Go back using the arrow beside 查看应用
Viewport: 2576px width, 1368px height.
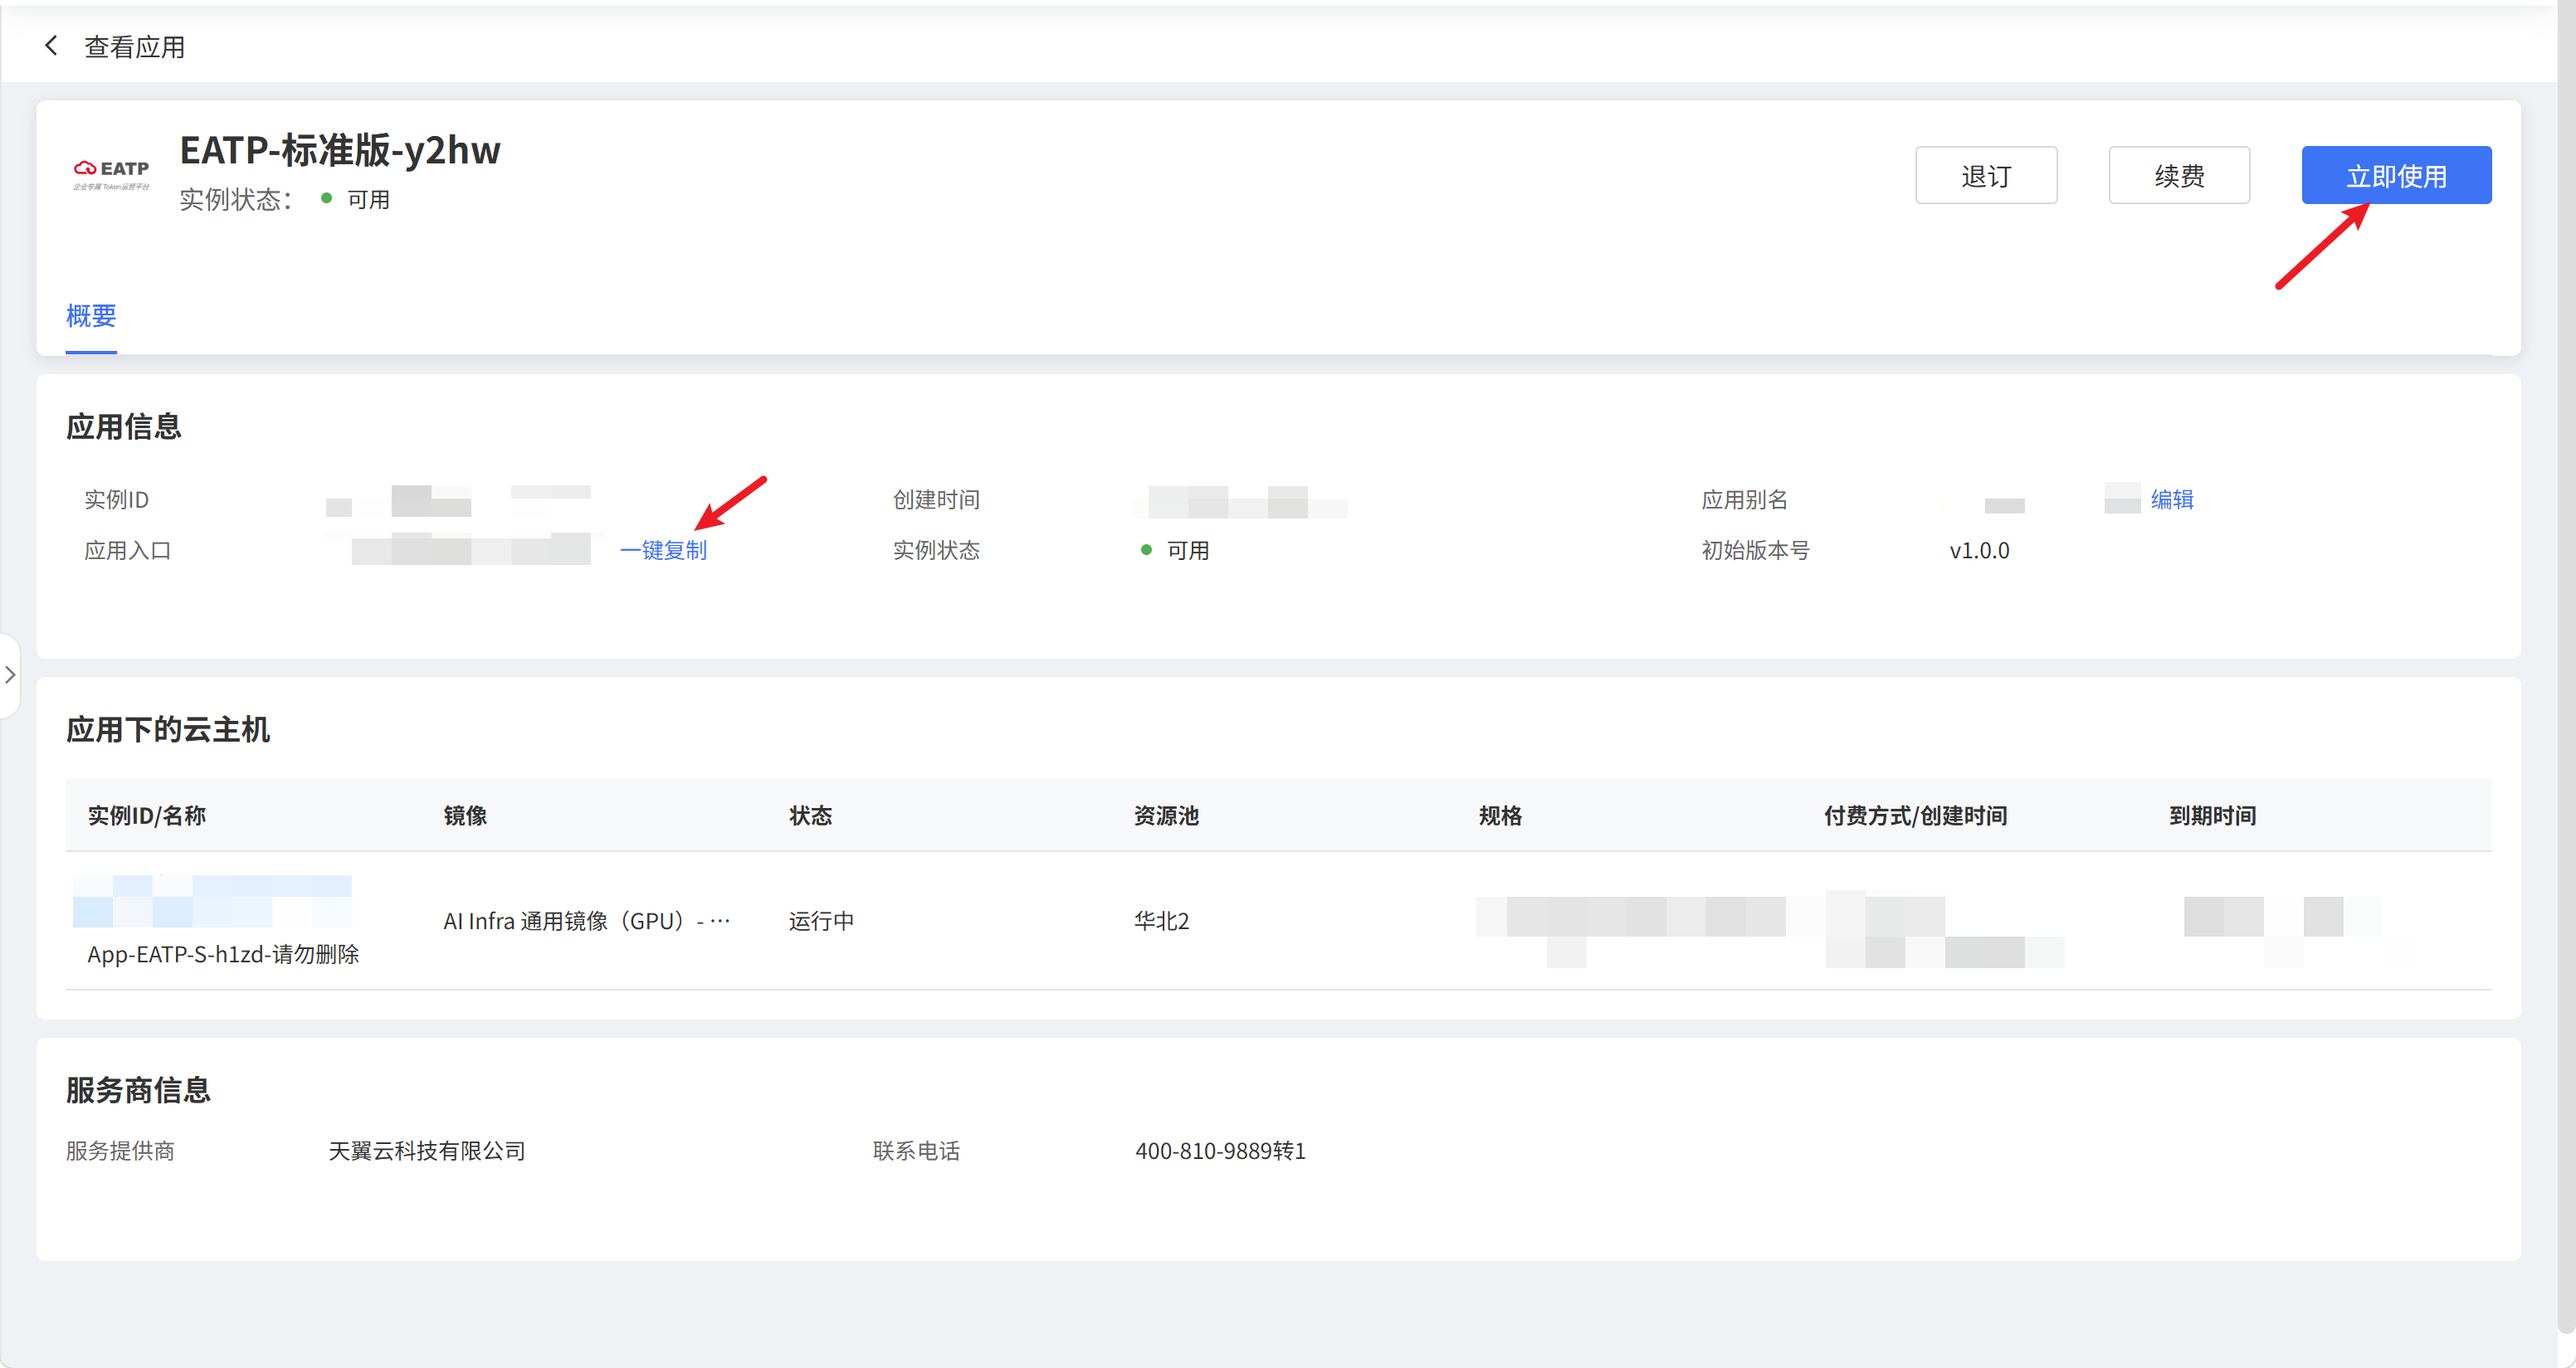(51, 46)
